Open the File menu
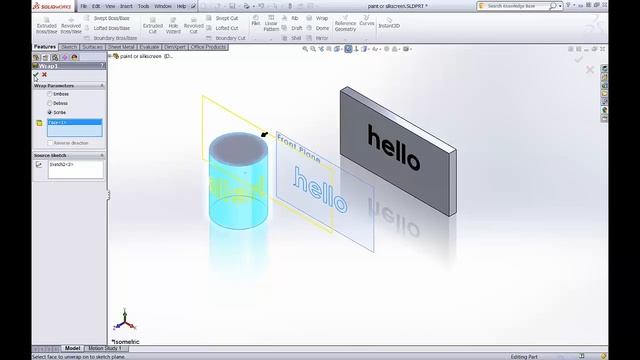 coord(83,6)
